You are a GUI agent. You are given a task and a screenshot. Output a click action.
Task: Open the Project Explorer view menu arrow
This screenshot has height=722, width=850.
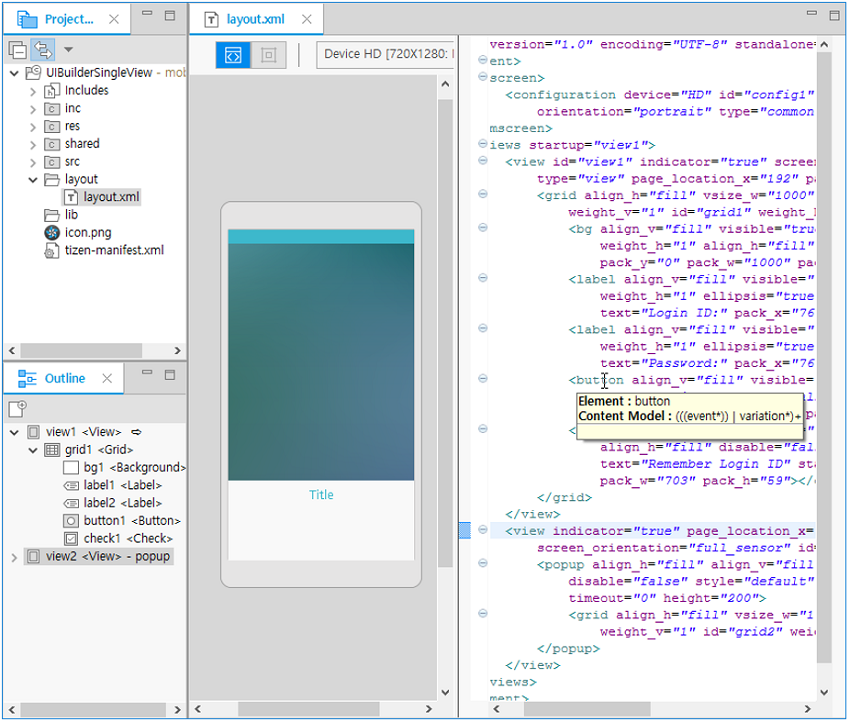click(x=68, y=49)
